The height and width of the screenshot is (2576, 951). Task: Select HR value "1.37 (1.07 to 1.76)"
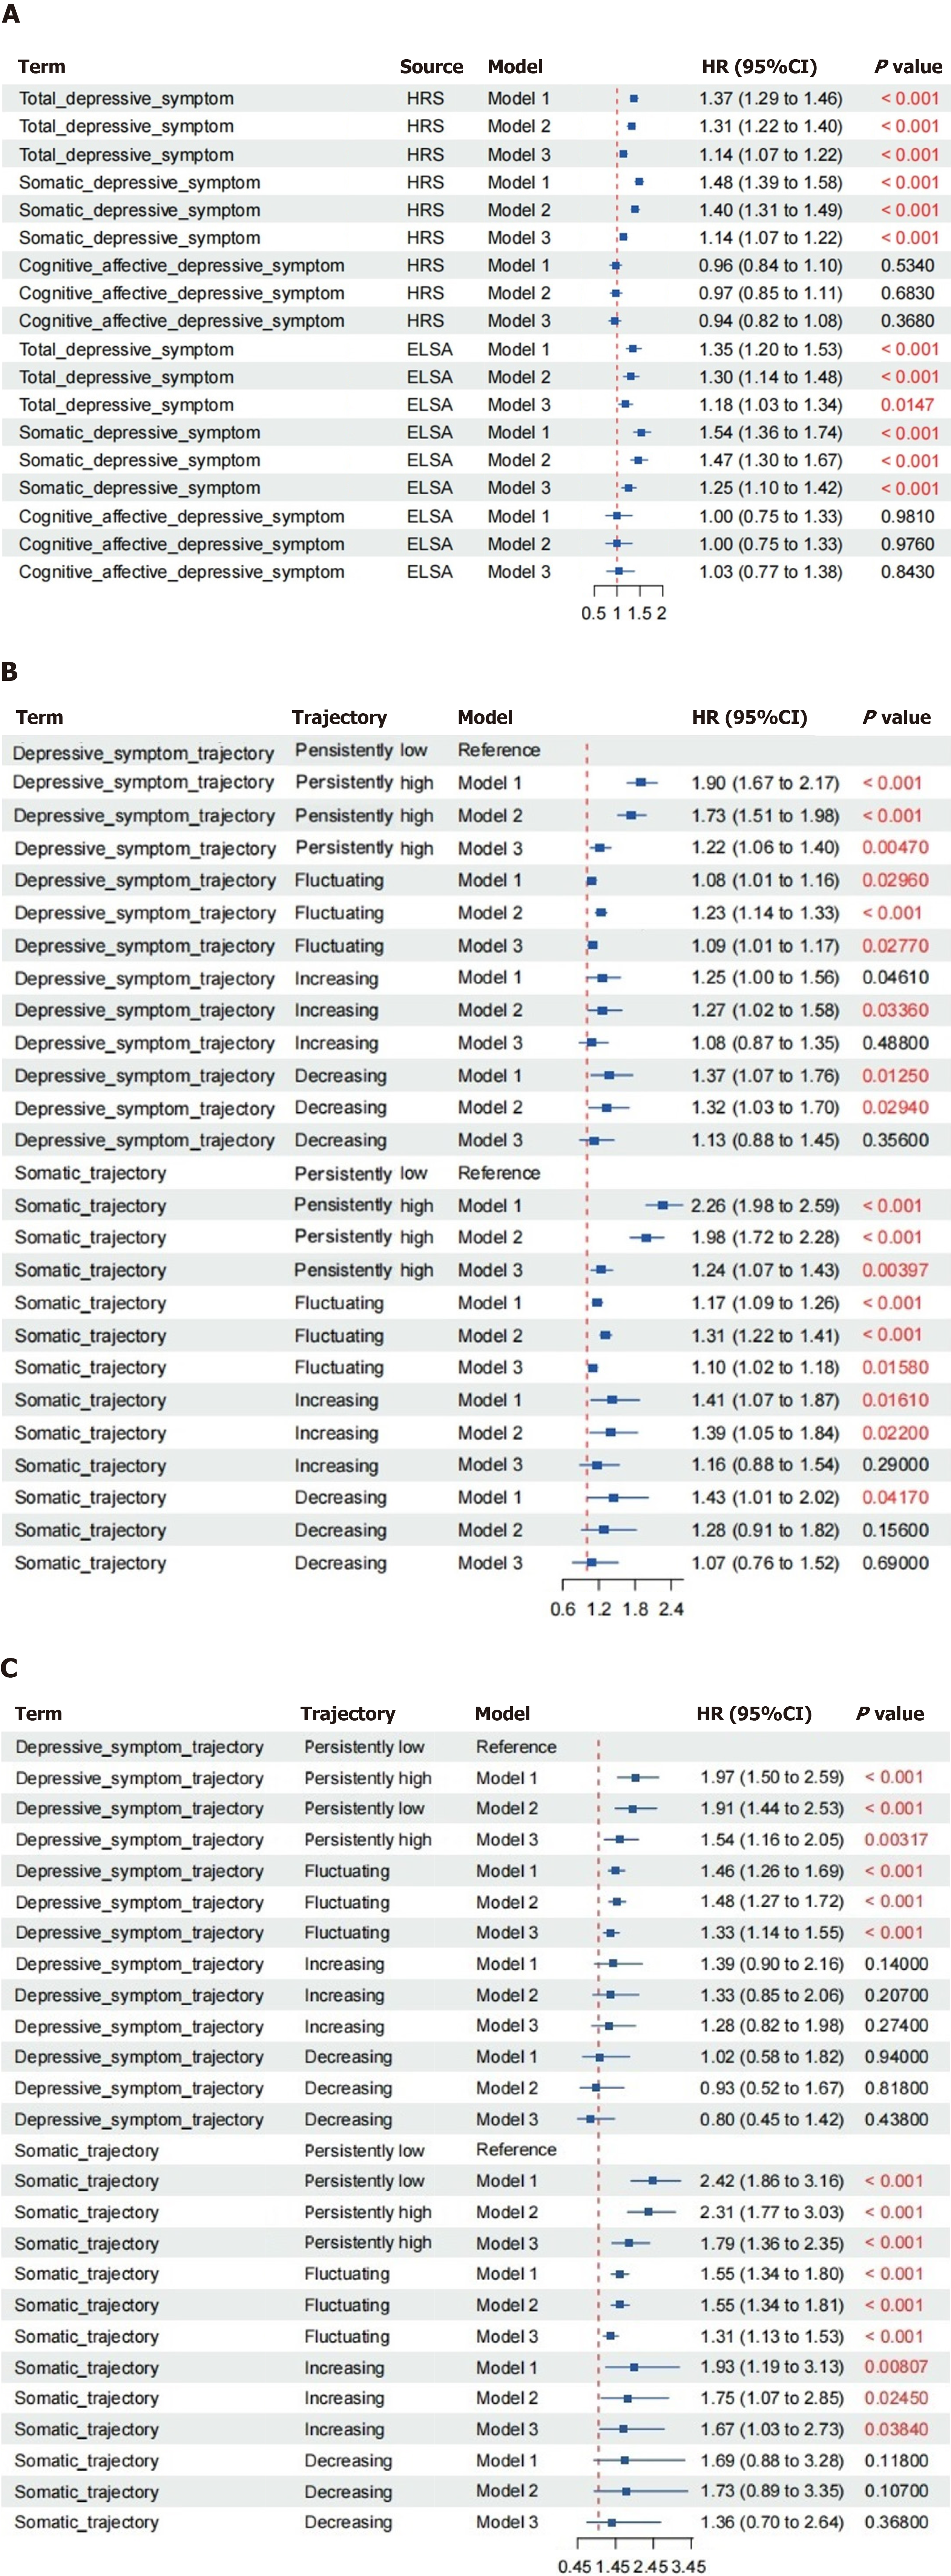point(765,1075)
